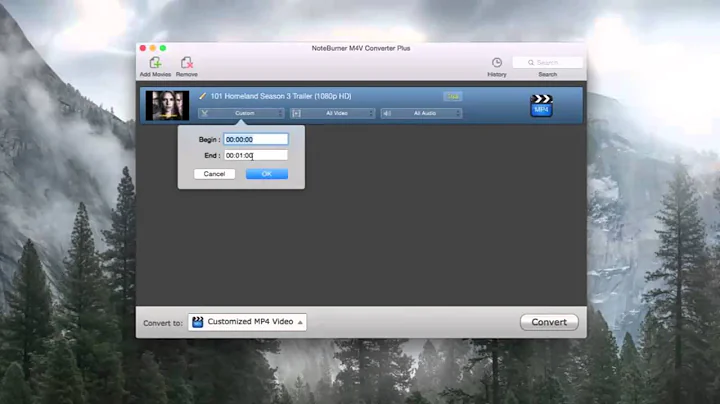Click the Convert button

(549, 322)
